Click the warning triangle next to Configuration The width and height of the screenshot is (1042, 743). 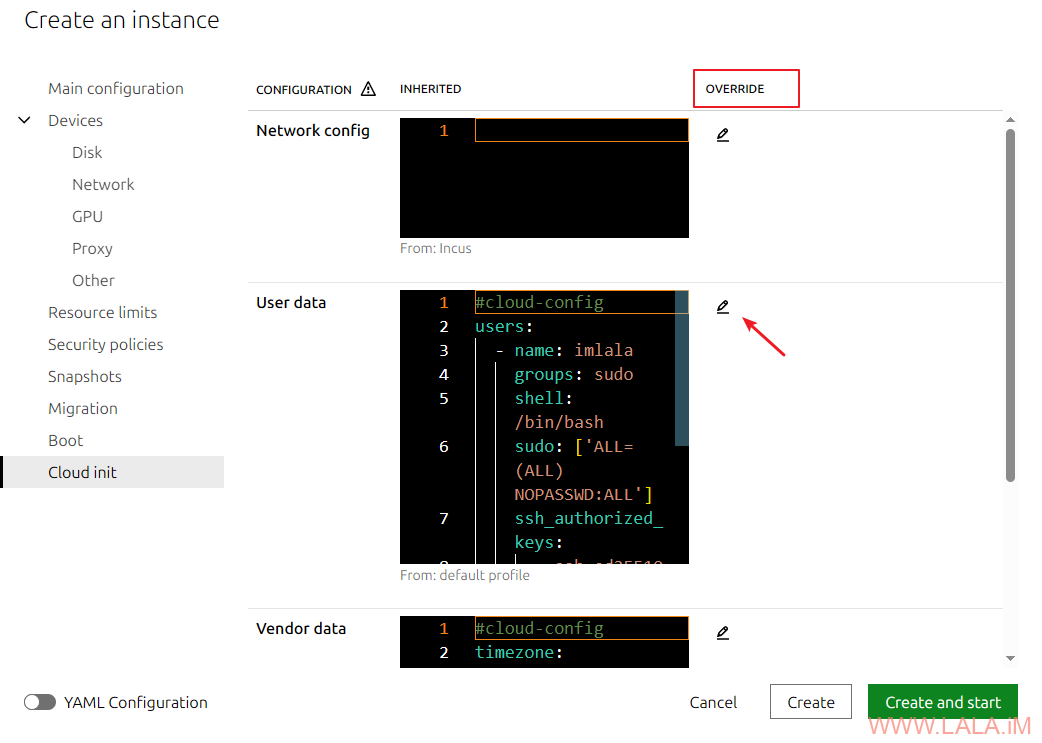point(368,89)
